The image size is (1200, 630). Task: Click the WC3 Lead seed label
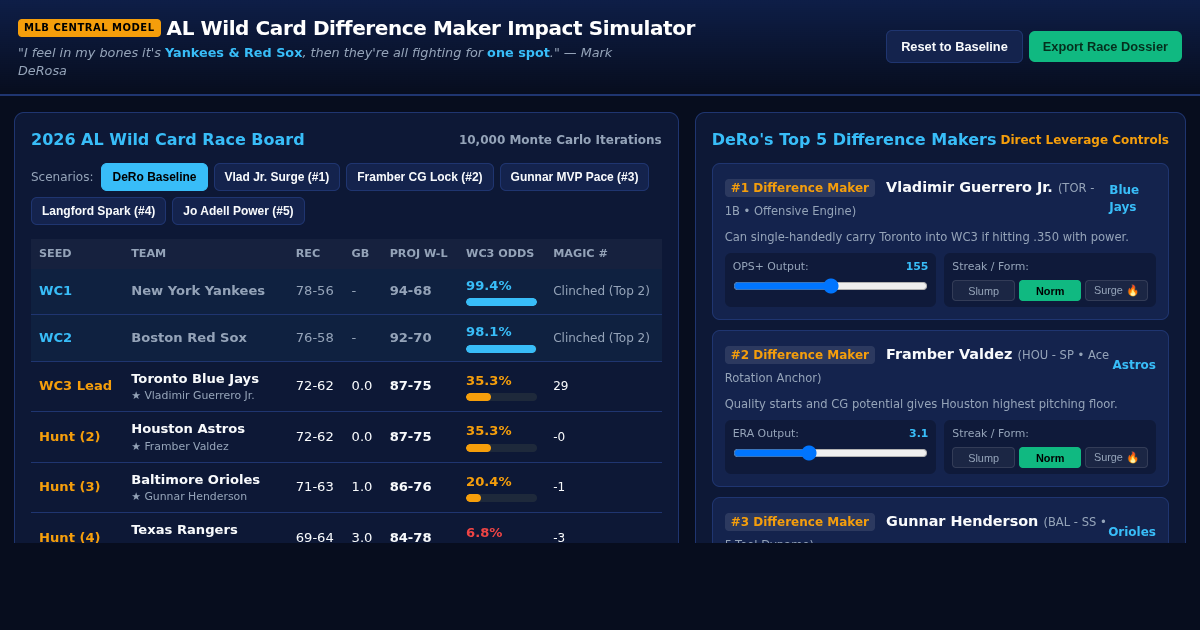click(75, 385)
